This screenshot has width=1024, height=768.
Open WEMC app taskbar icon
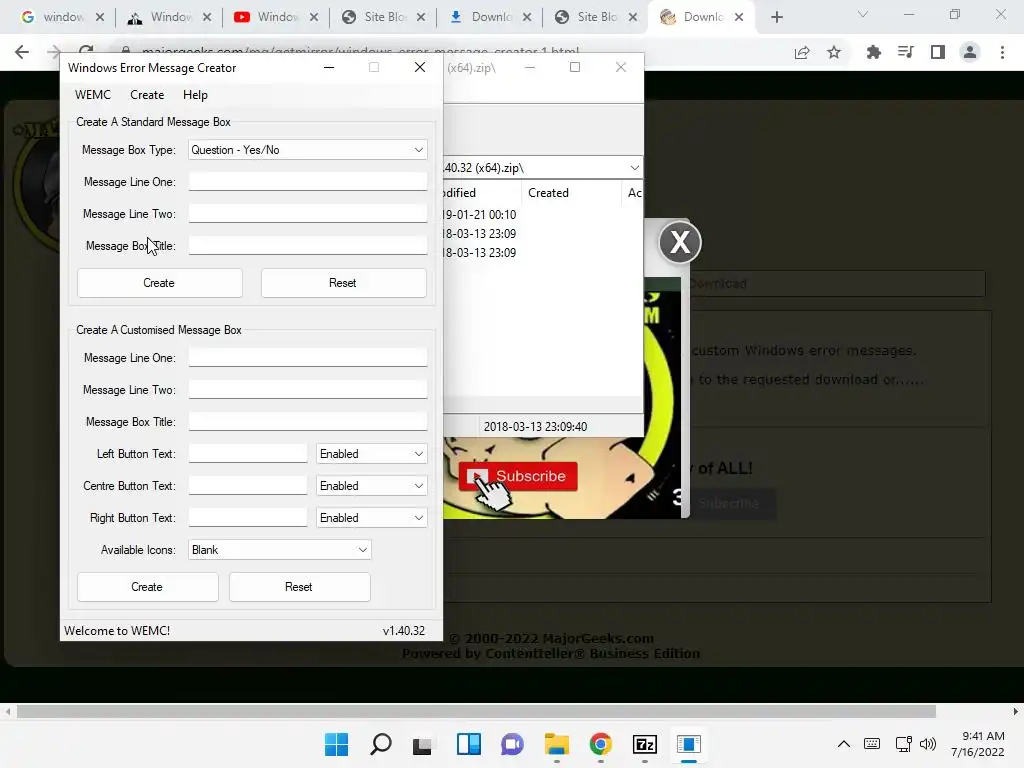point(688,744)
